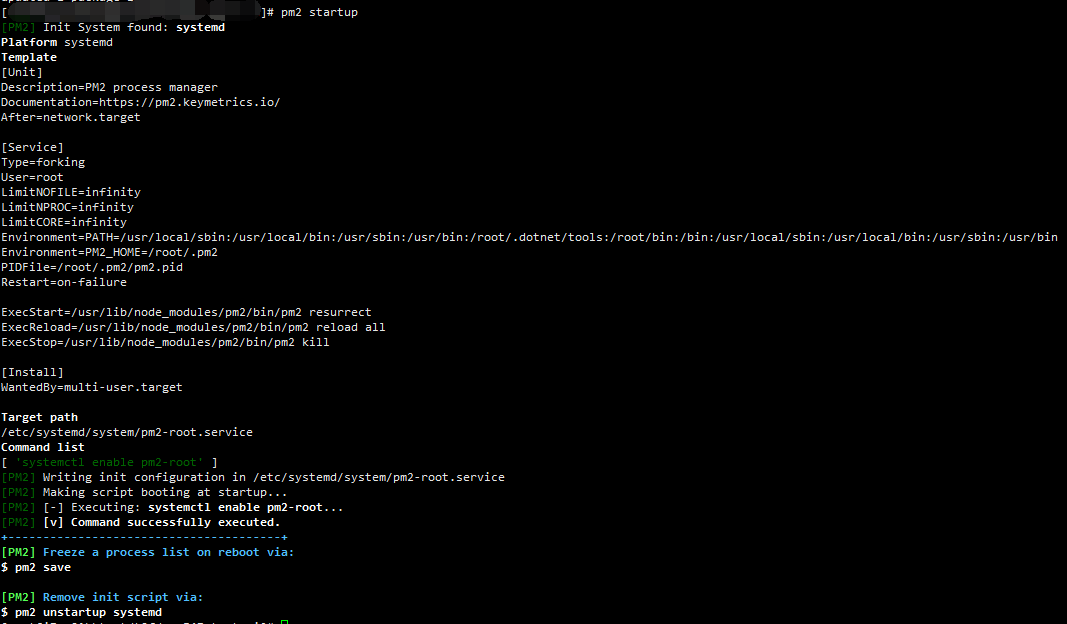
Task: Click the green cursor at the bottom prompt
Action: 284,622
